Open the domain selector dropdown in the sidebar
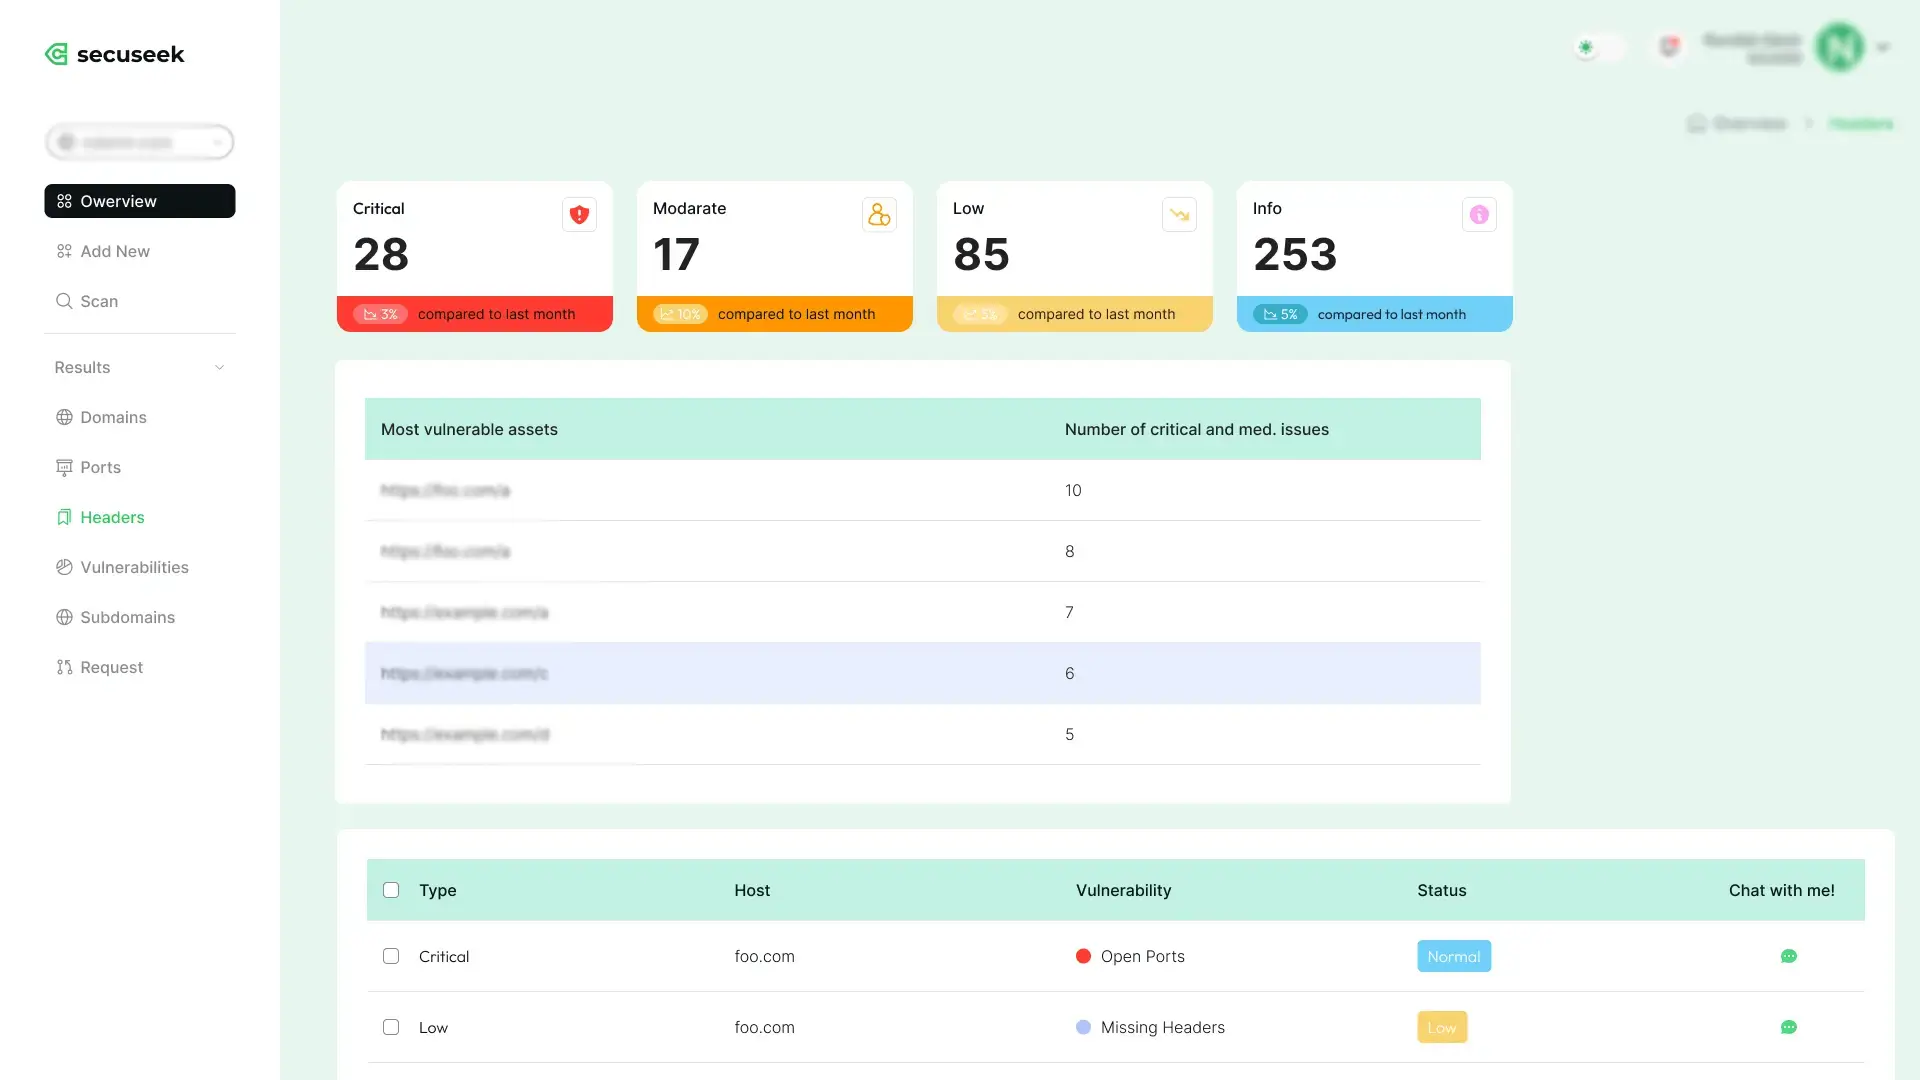 [x=140, y=143]
